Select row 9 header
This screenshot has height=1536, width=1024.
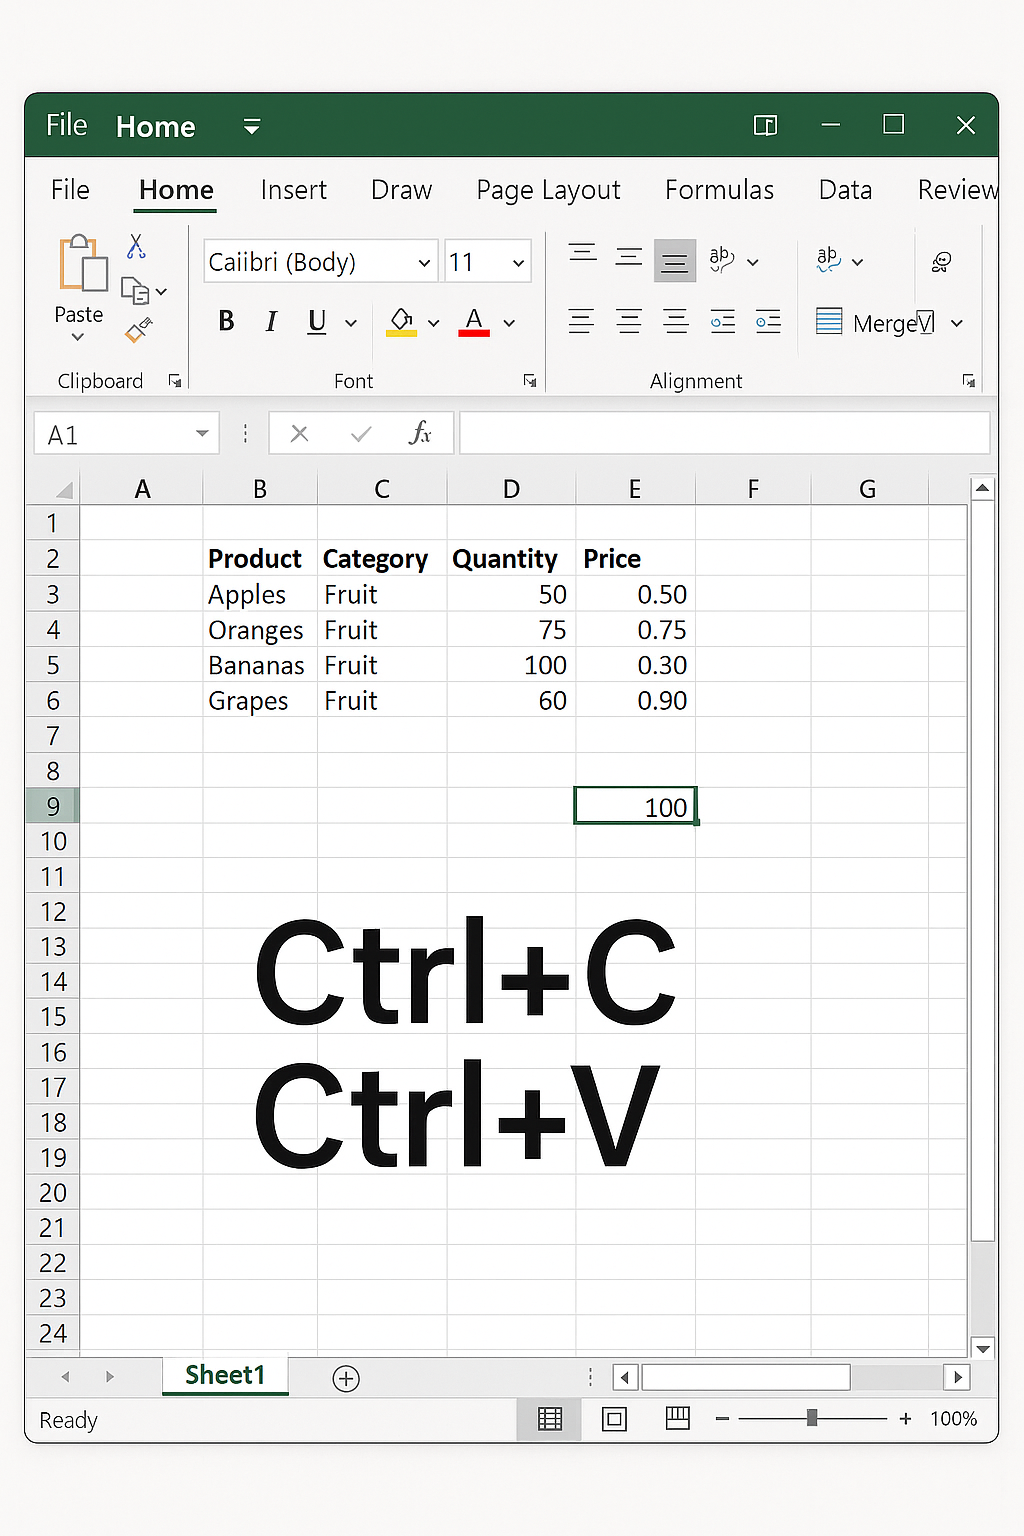[x=53, y=806]
